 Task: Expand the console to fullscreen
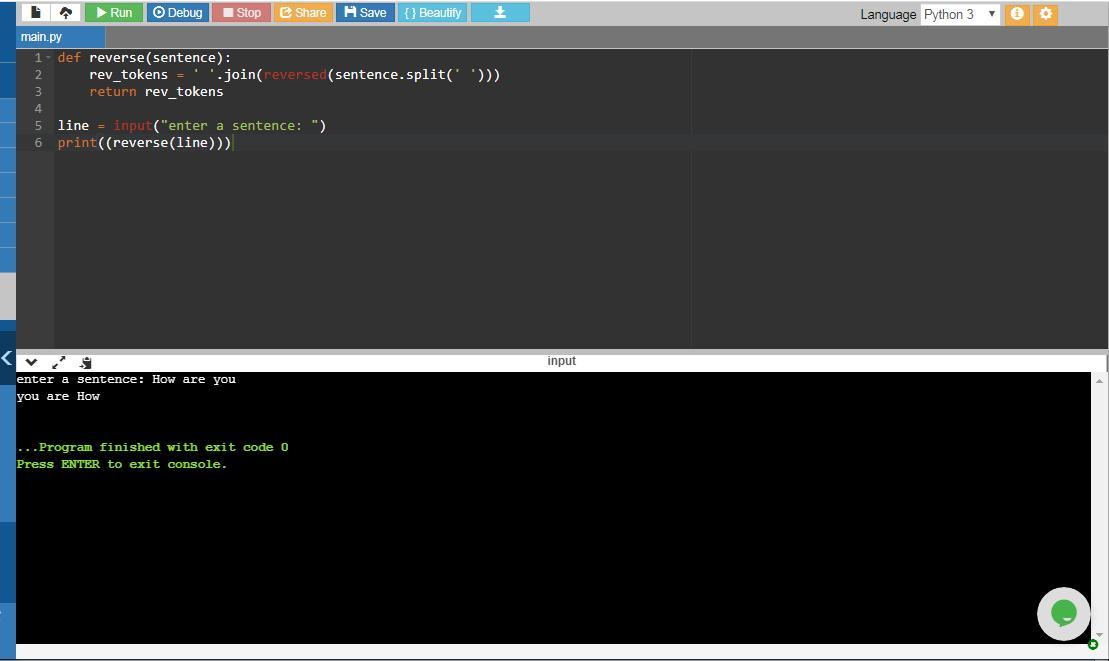click(x=58, y=362)
